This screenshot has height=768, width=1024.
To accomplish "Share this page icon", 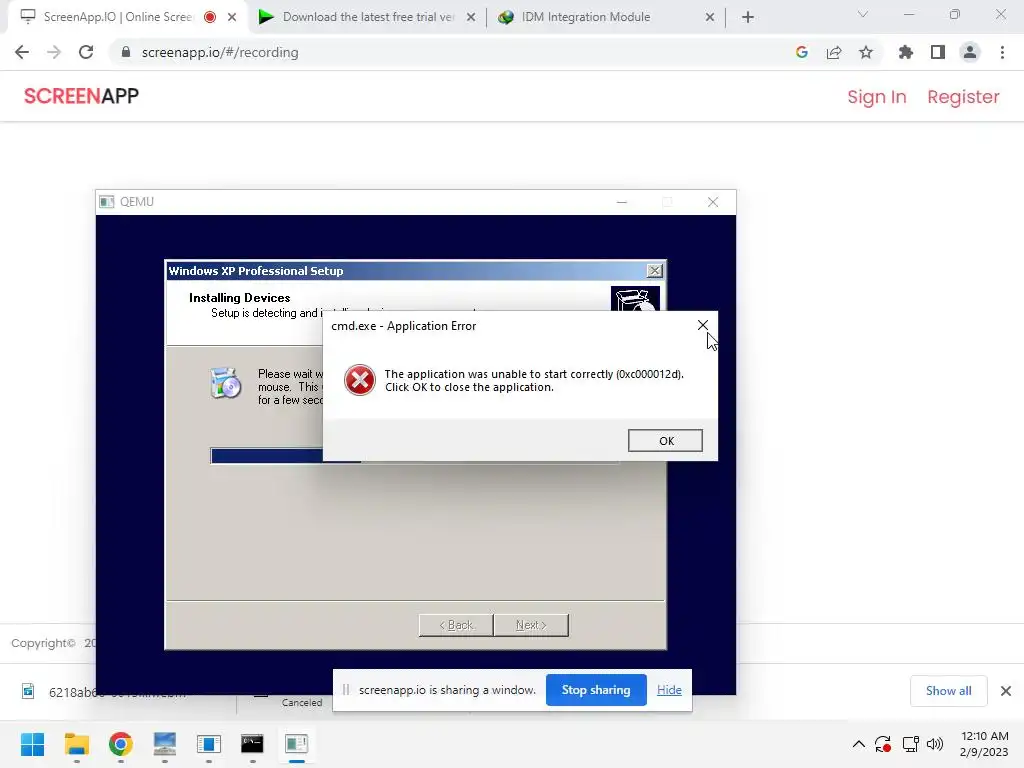I will [x=834, y=52].
